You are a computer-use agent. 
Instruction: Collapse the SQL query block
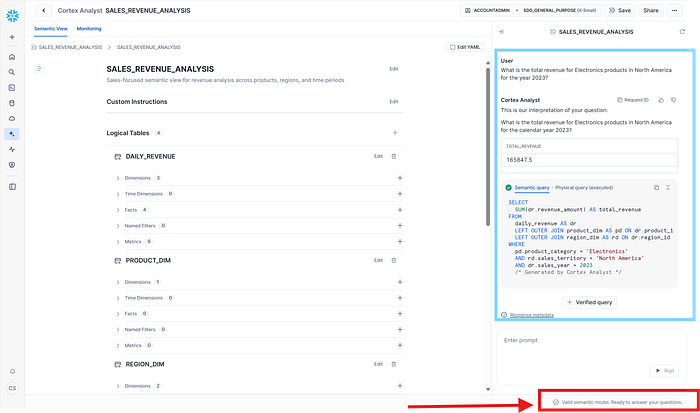[x=668, y=188]
